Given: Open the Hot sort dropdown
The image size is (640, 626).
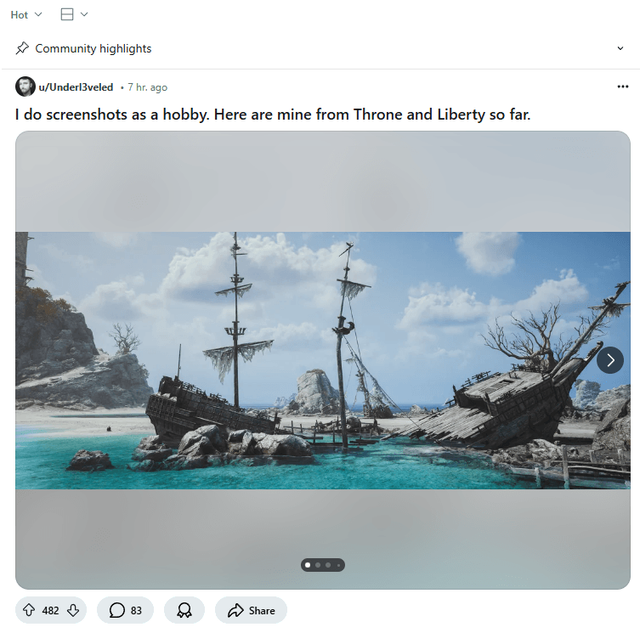Looking at the screenshot, I should [x=26, y=15].
